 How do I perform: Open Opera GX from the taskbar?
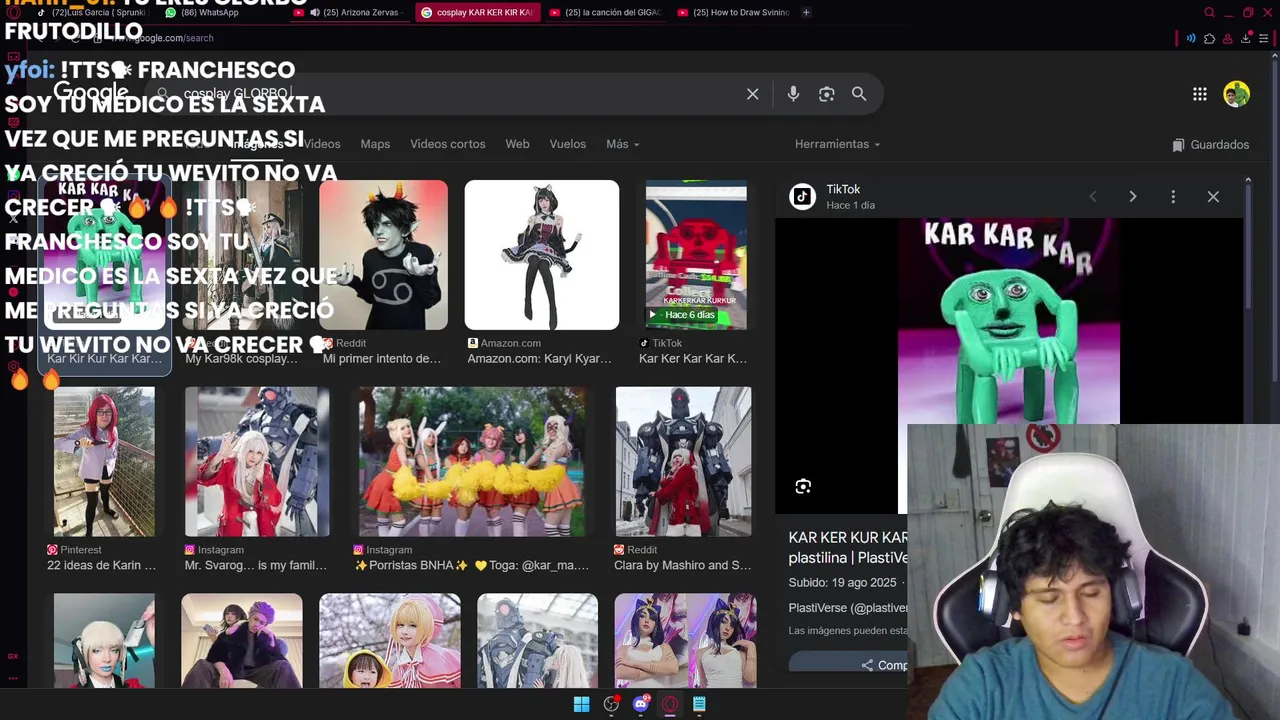(x=670, y=704)
